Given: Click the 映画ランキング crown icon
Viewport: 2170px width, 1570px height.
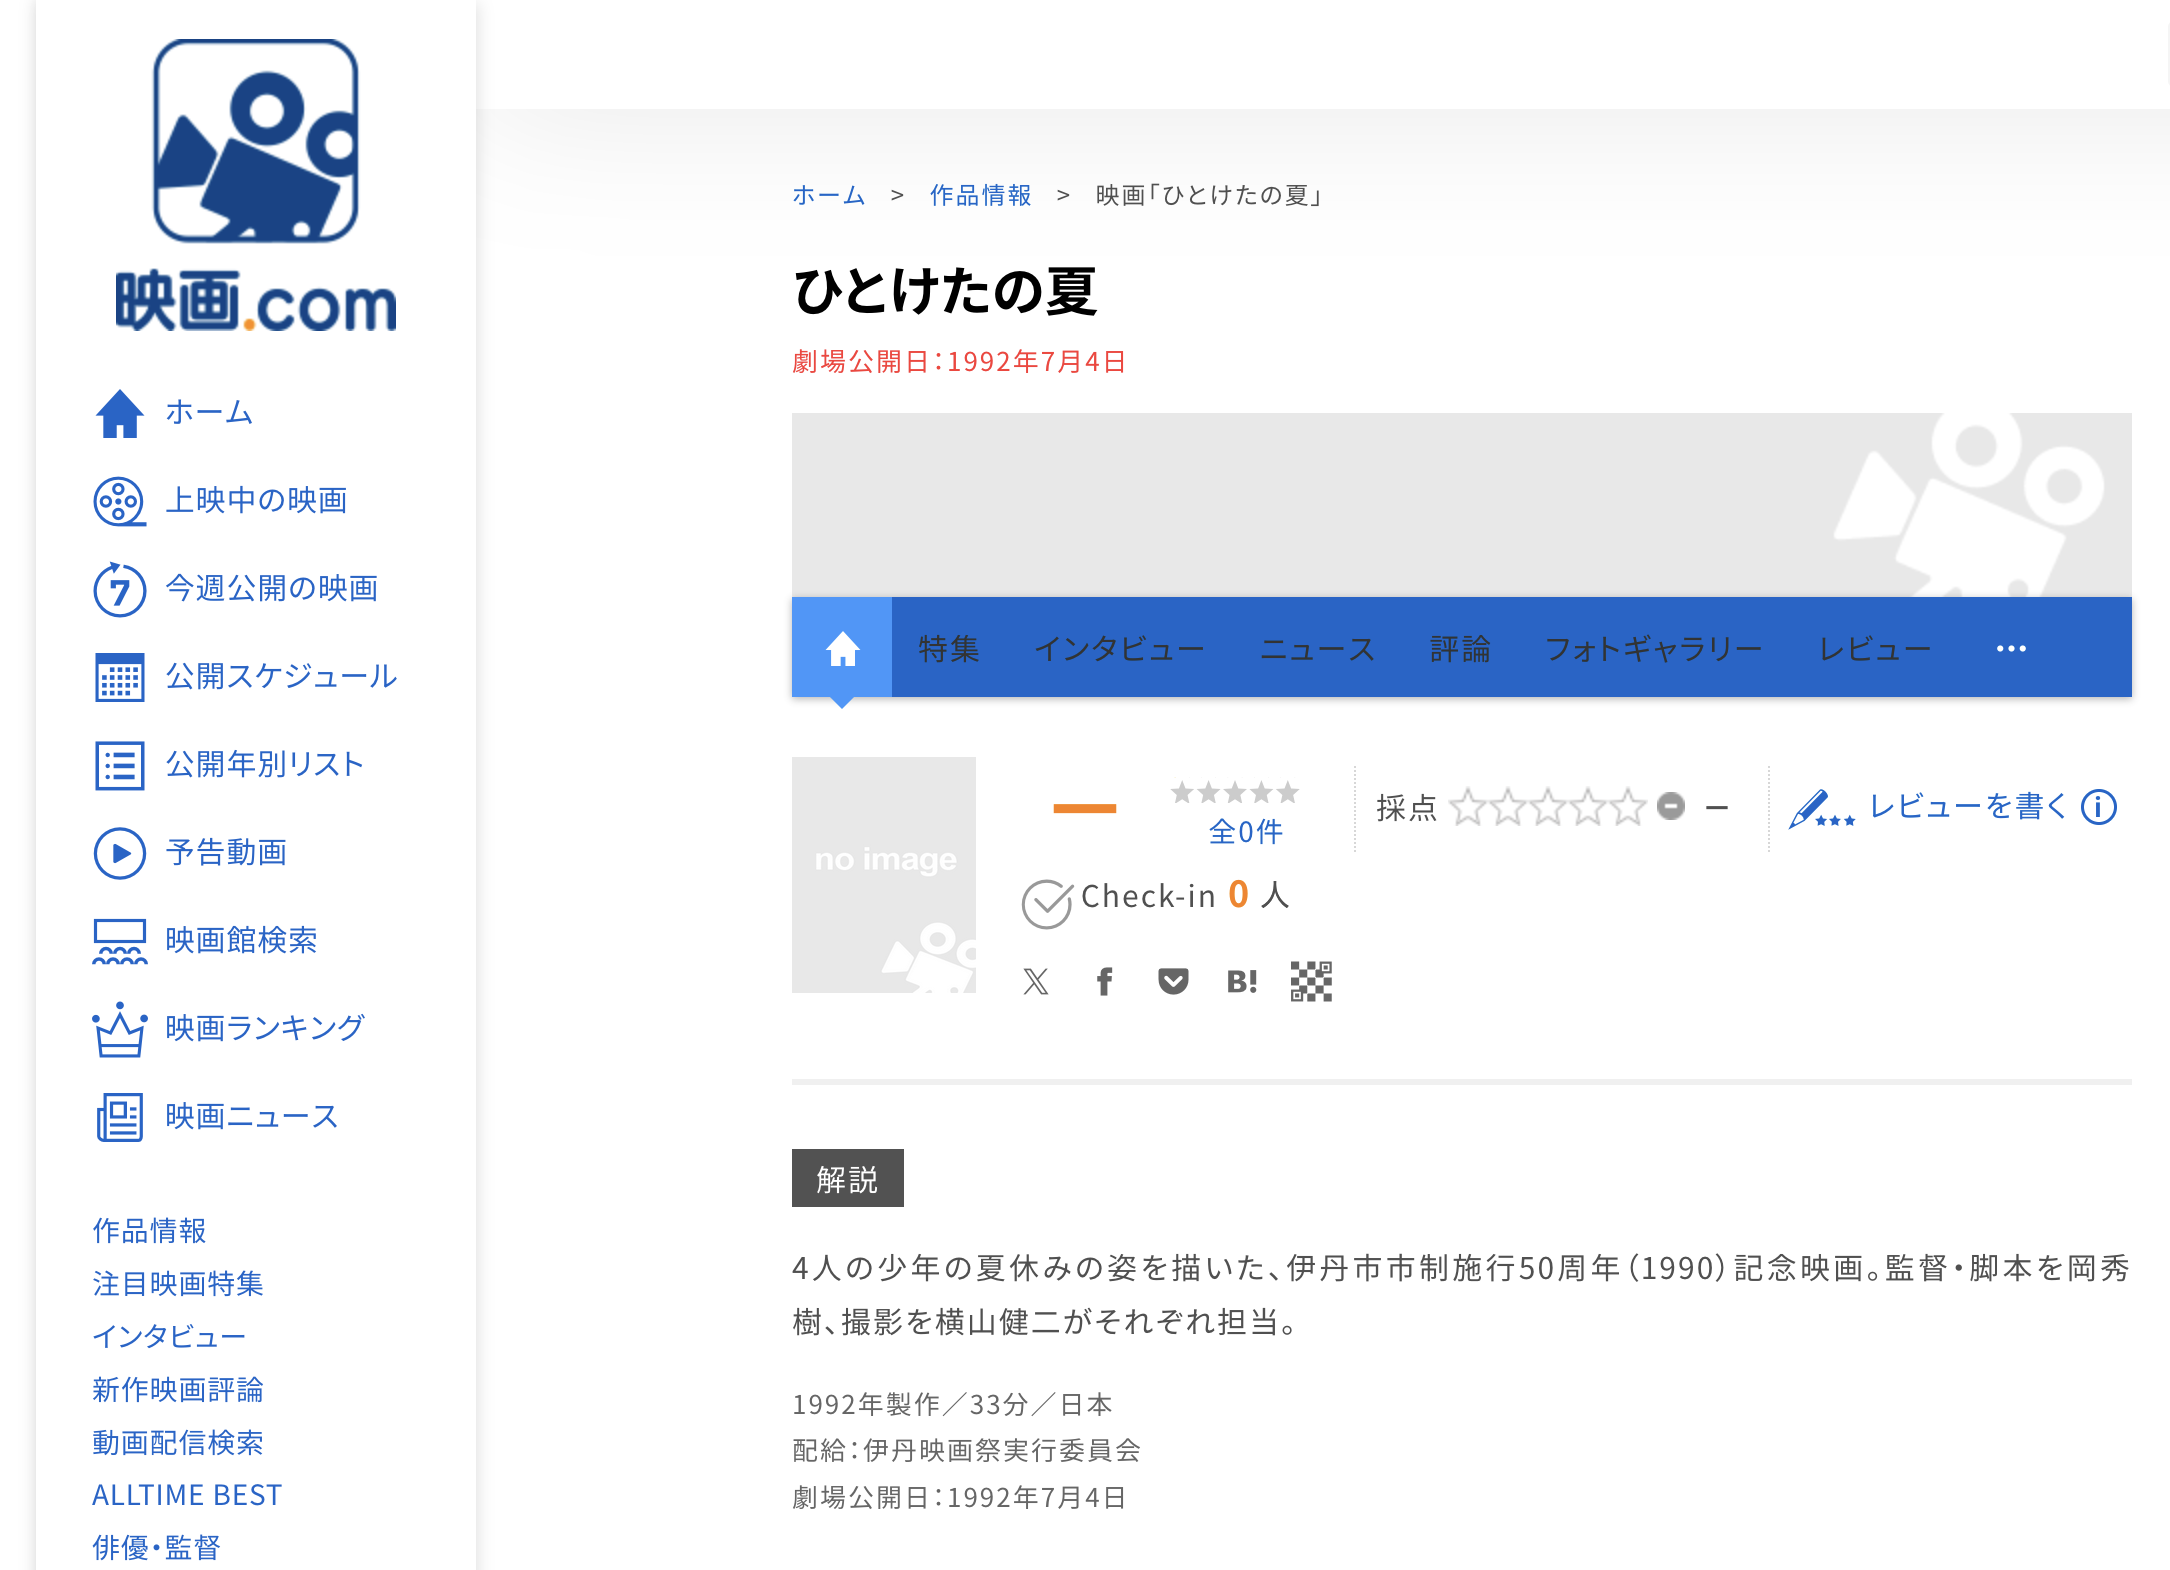Looking at the screenshot, I should pos(119,1028).
